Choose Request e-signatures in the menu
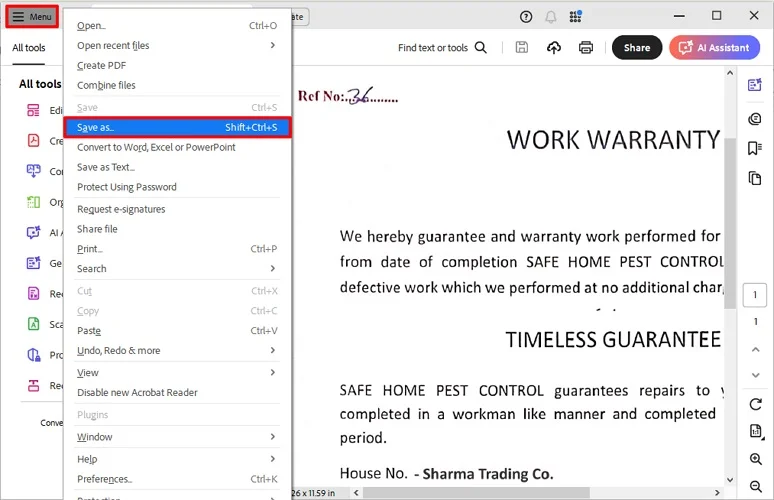 pos(177,209)
